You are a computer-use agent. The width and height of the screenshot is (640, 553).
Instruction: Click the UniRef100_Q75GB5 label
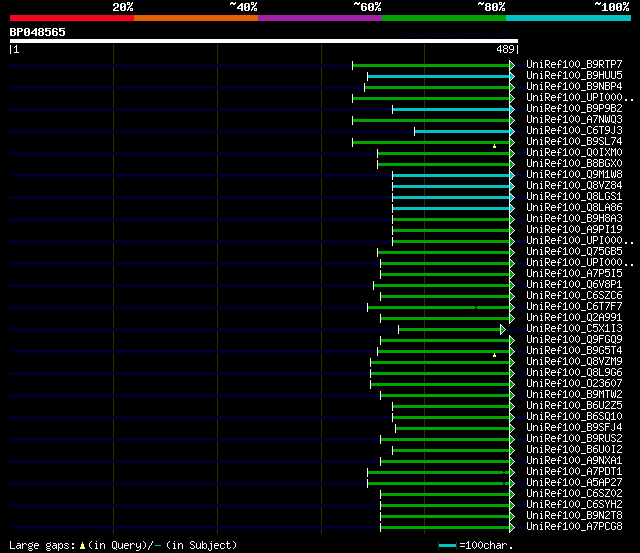[574, 252]
